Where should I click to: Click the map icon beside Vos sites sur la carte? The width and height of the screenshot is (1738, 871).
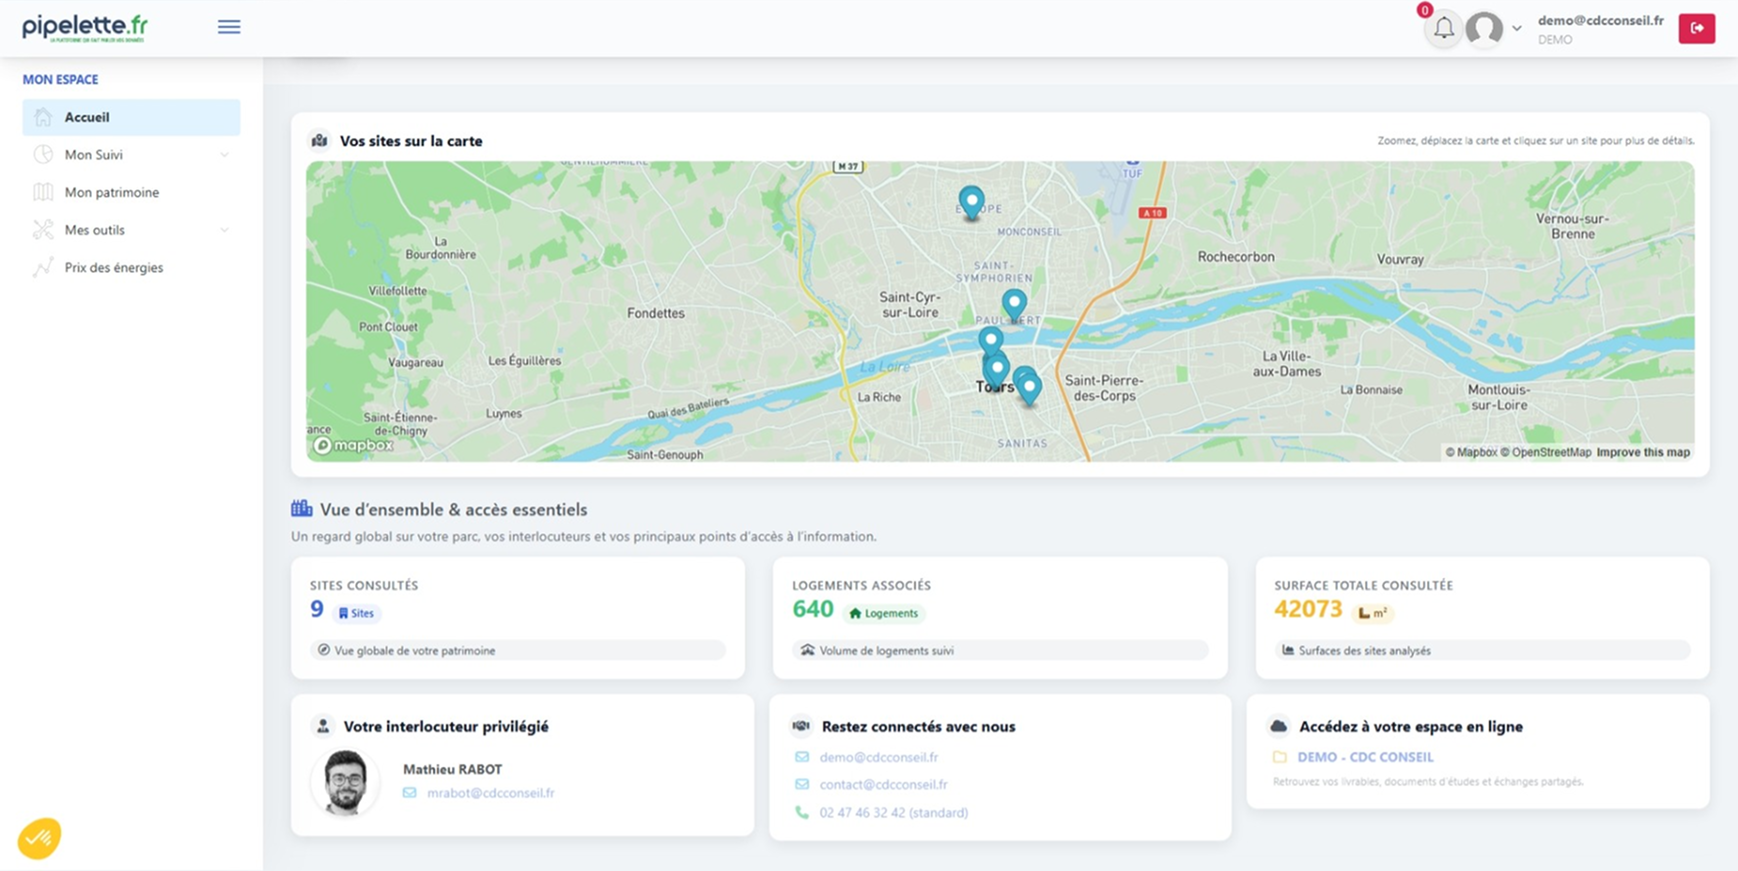tap(319, 141)
